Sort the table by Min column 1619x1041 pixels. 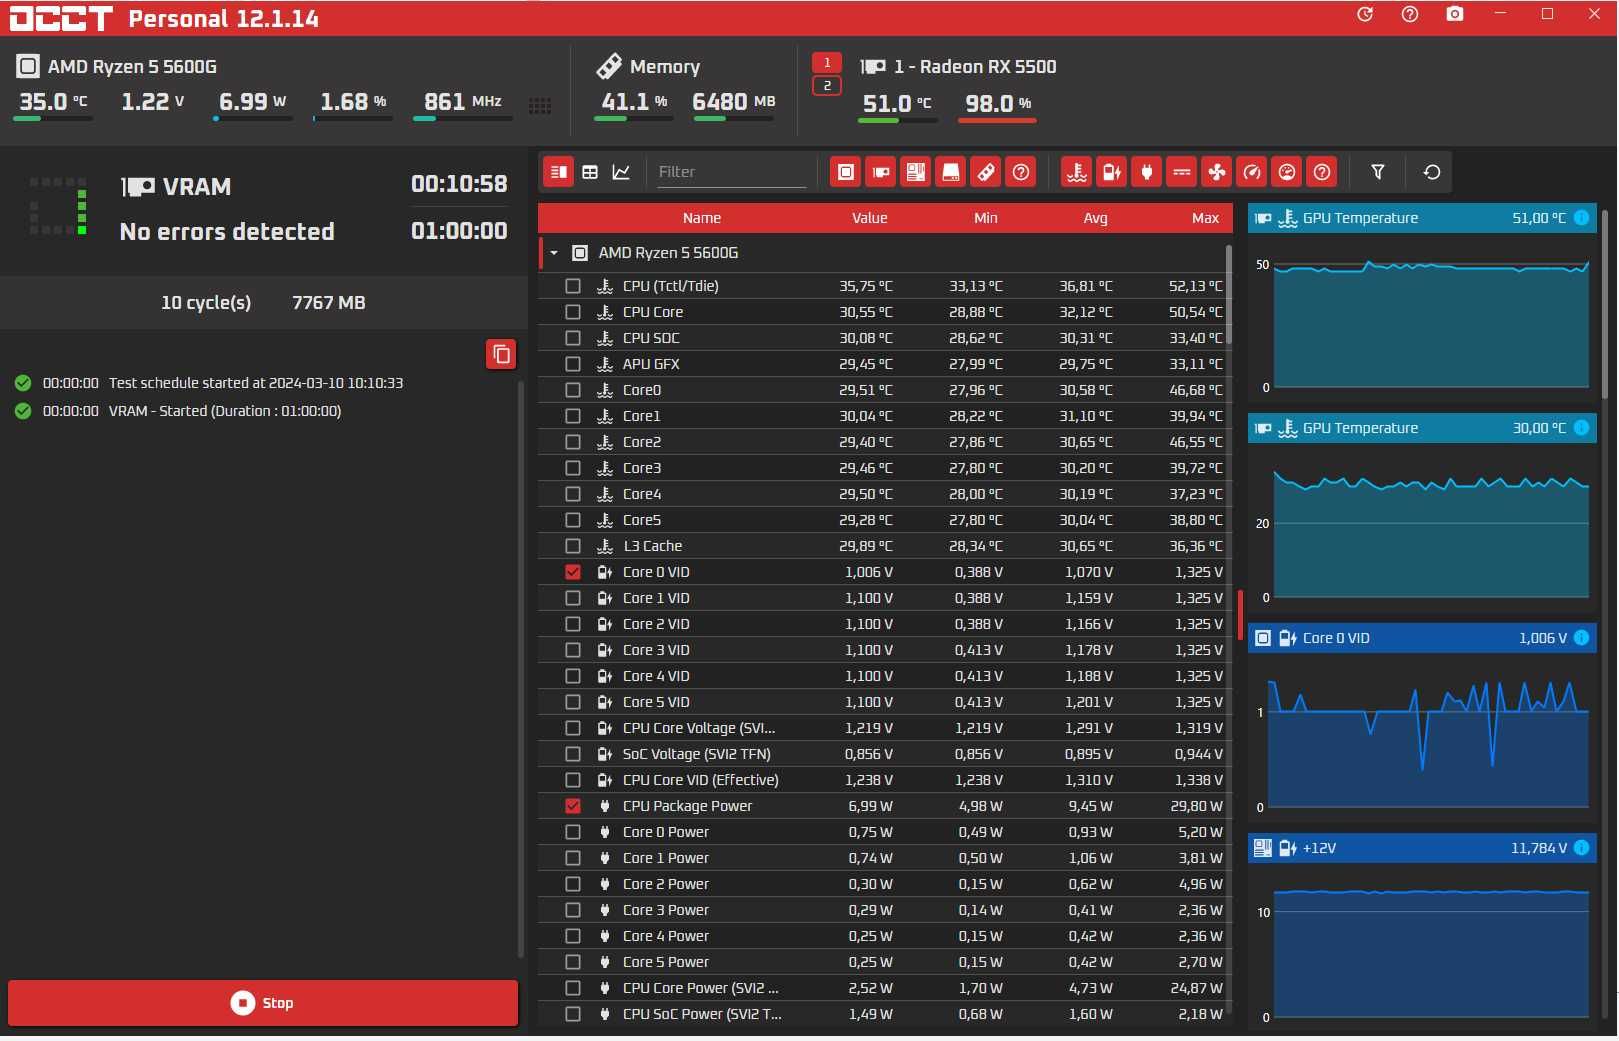(986, 218)
